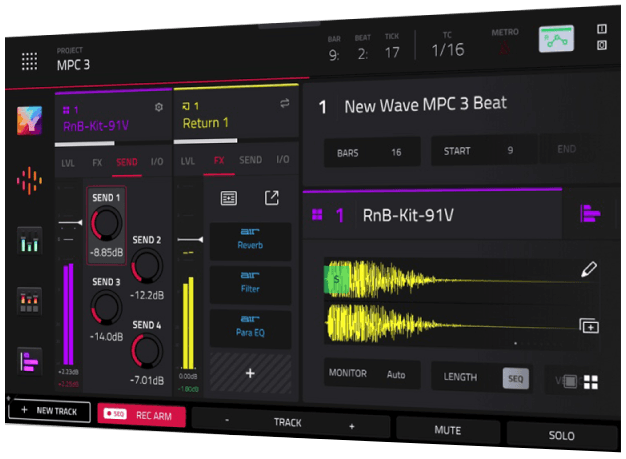
Task: Toggle the metronome icon under METRO
Action: (505, 48)
